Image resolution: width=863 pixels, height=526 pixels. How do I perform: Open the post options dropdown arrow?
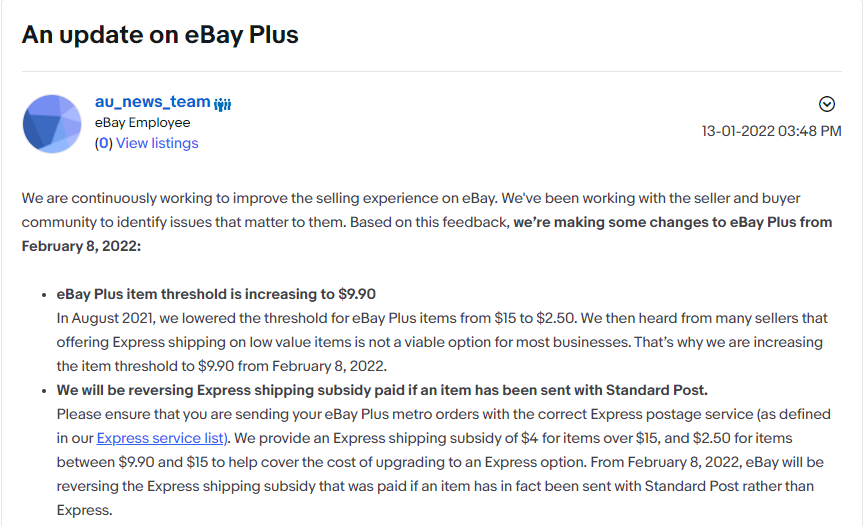(827, 104)
